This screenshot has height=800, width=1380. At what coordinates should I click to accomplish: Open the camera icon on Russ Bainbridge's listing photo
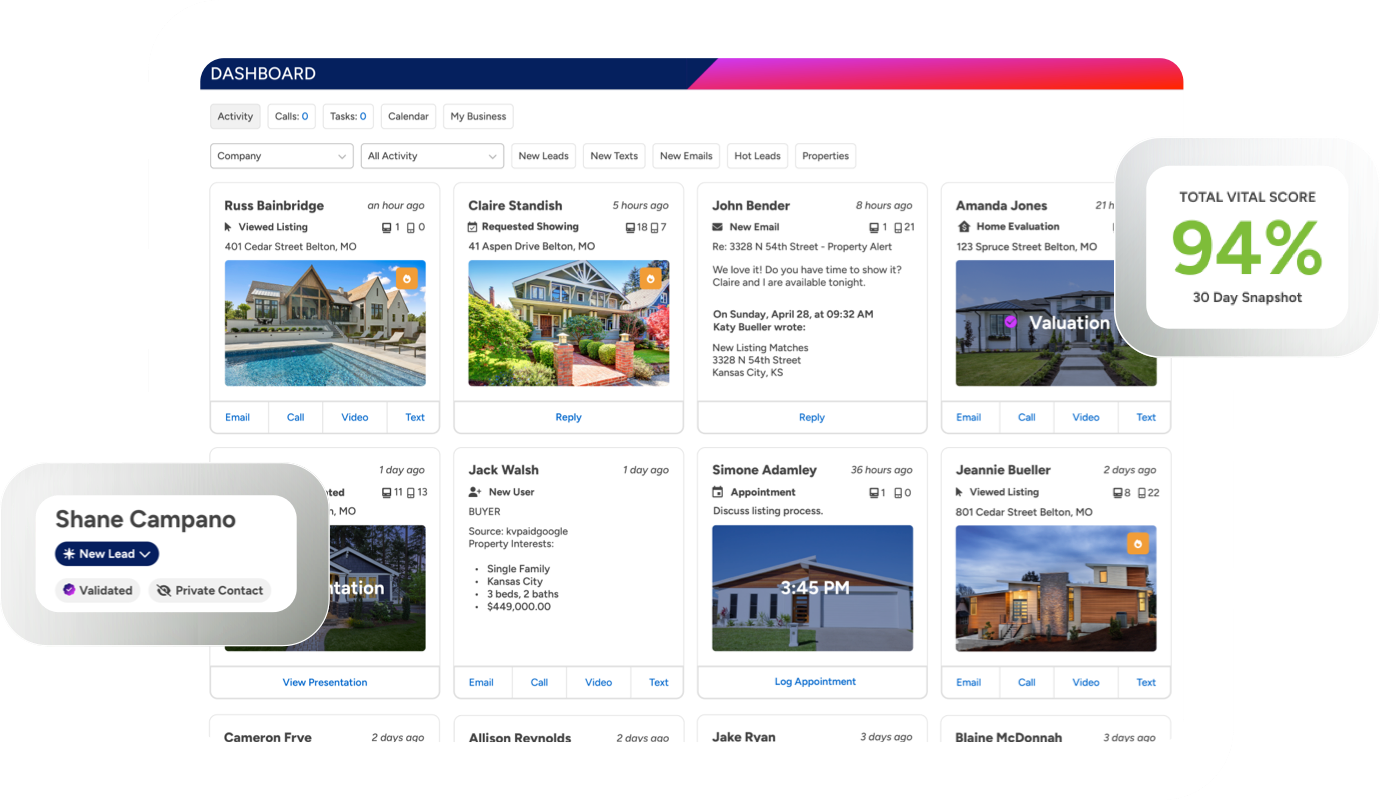(406, 277)
